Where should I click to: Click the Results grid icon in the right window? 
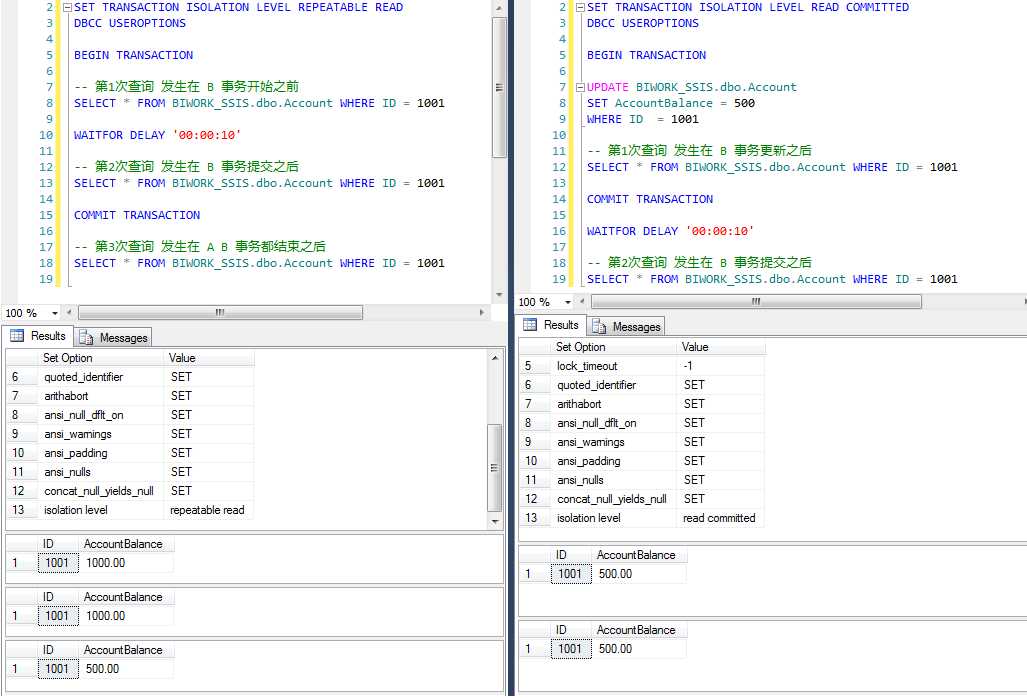530,325
